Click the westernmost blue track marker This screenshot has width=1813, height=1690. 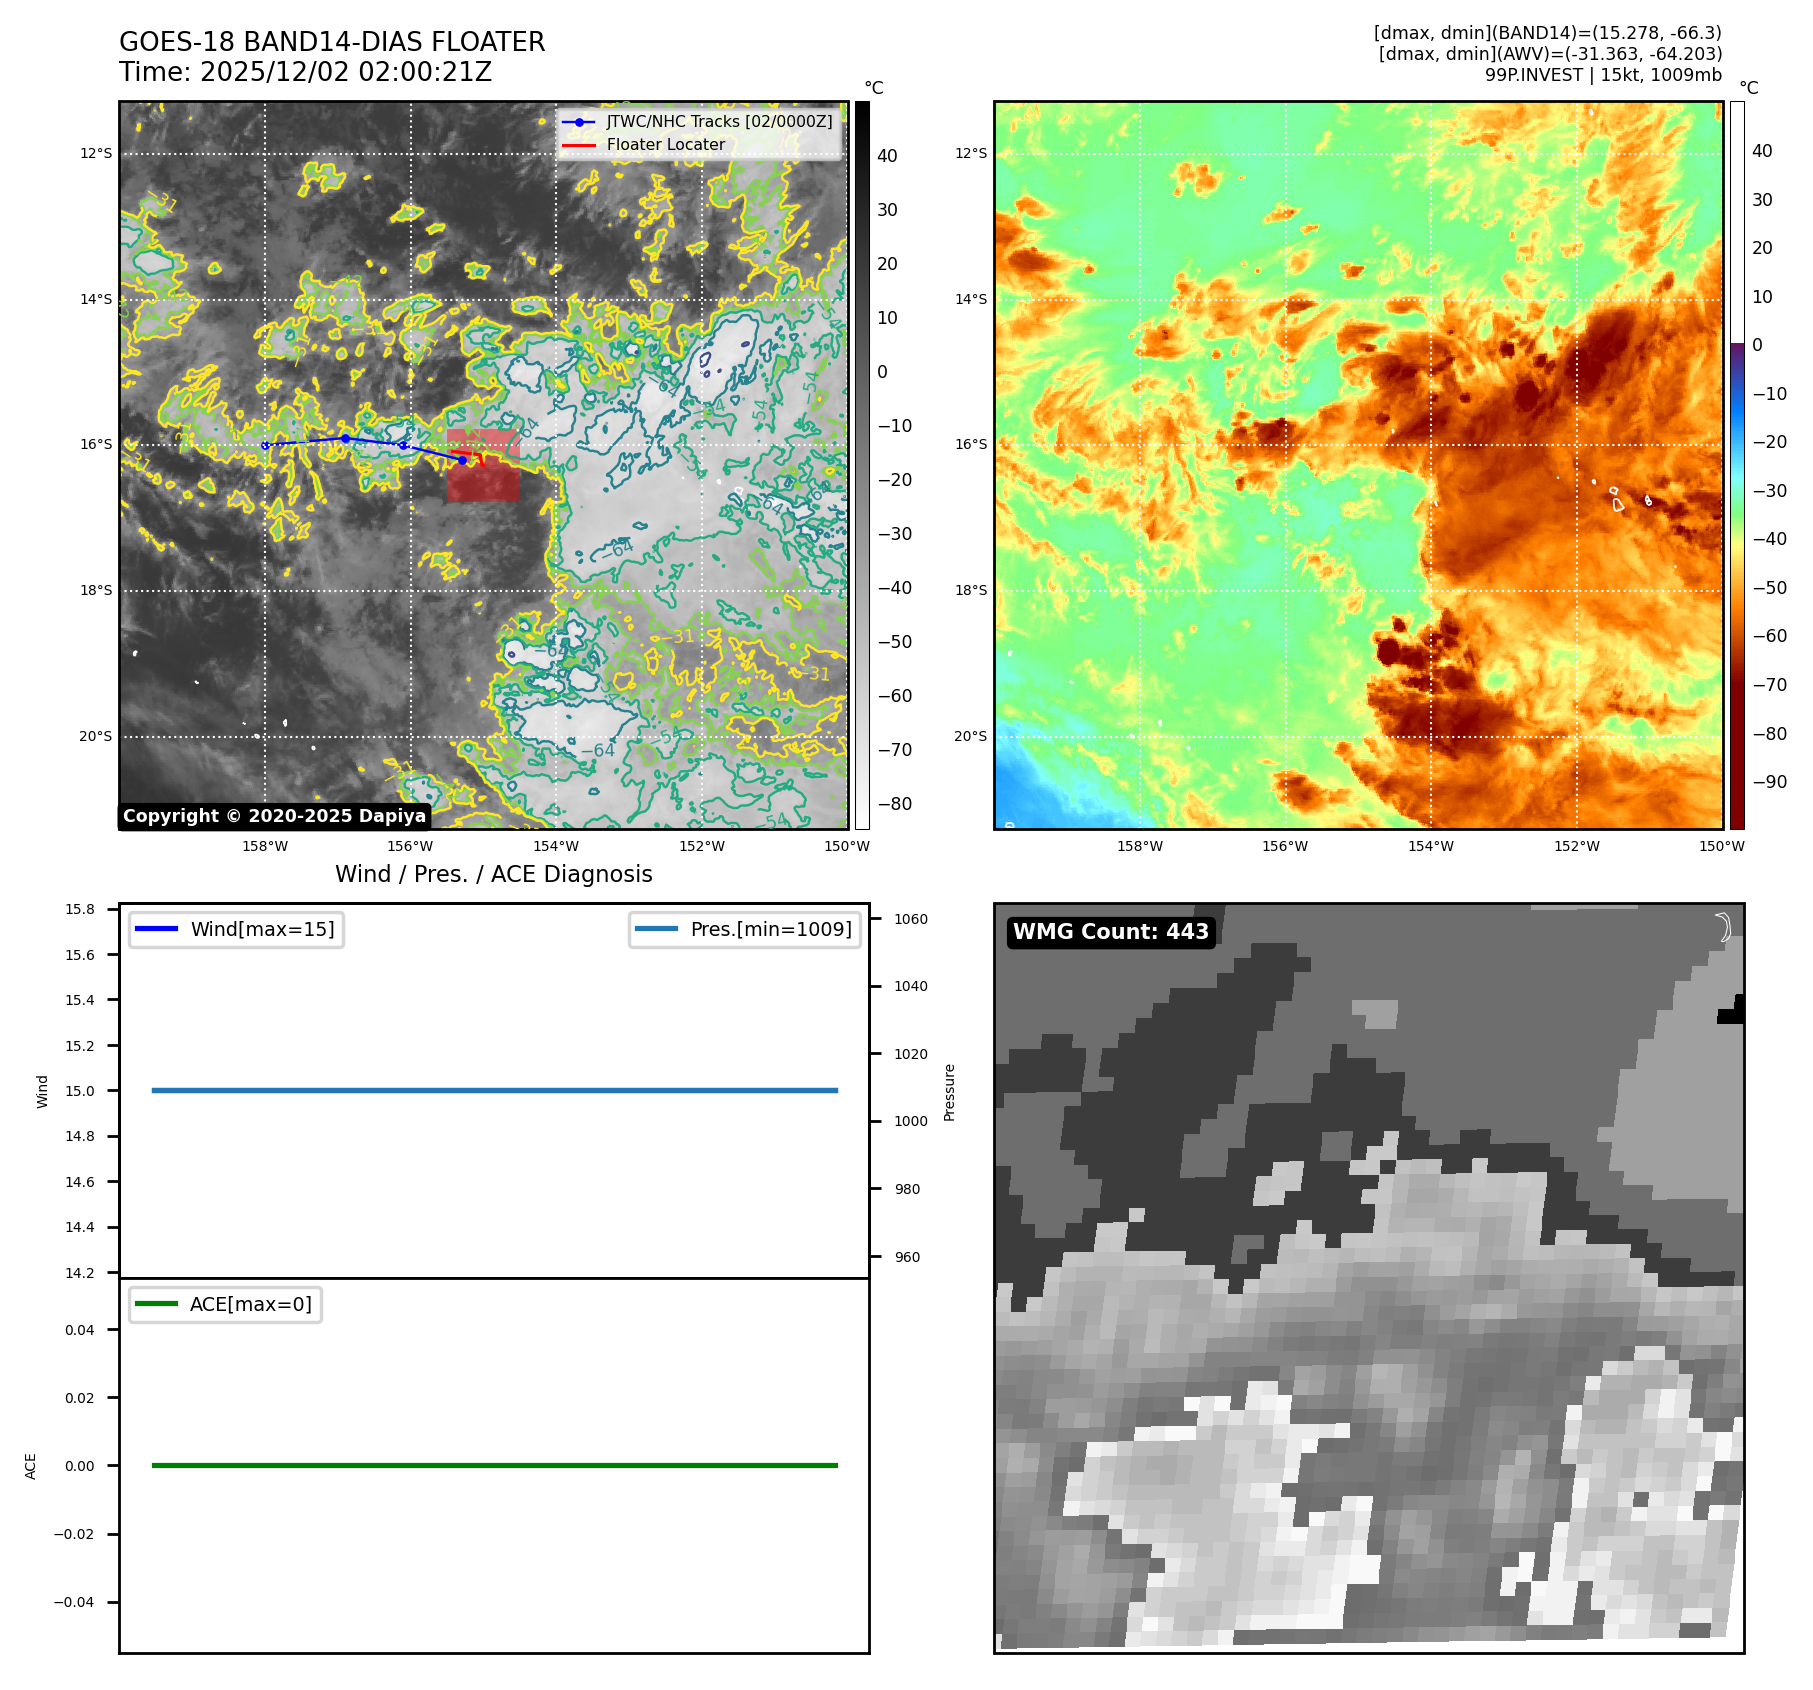click(265, 445)
